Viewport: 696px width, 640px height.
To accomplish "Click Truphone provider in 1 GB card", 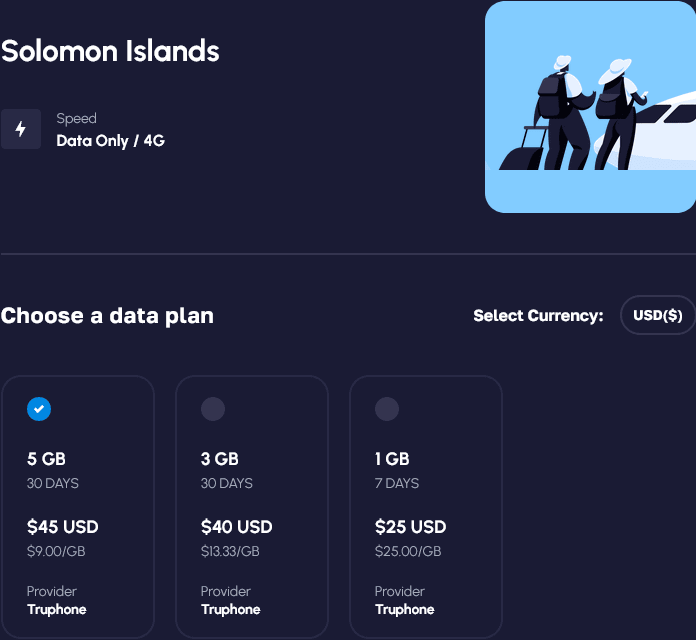I will pyautogui.click(x=405, y=609).
